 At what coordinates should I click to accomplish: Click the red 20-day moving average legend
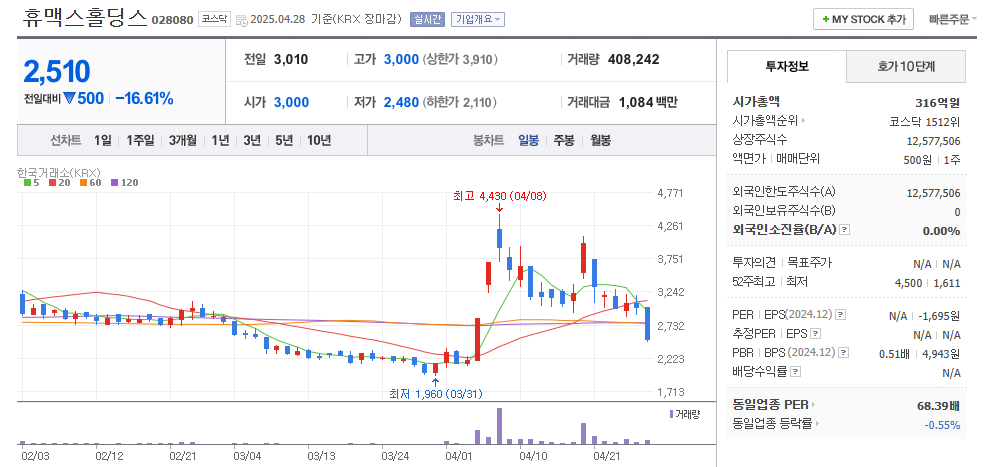pyautogui.click(x=59, y=182)
